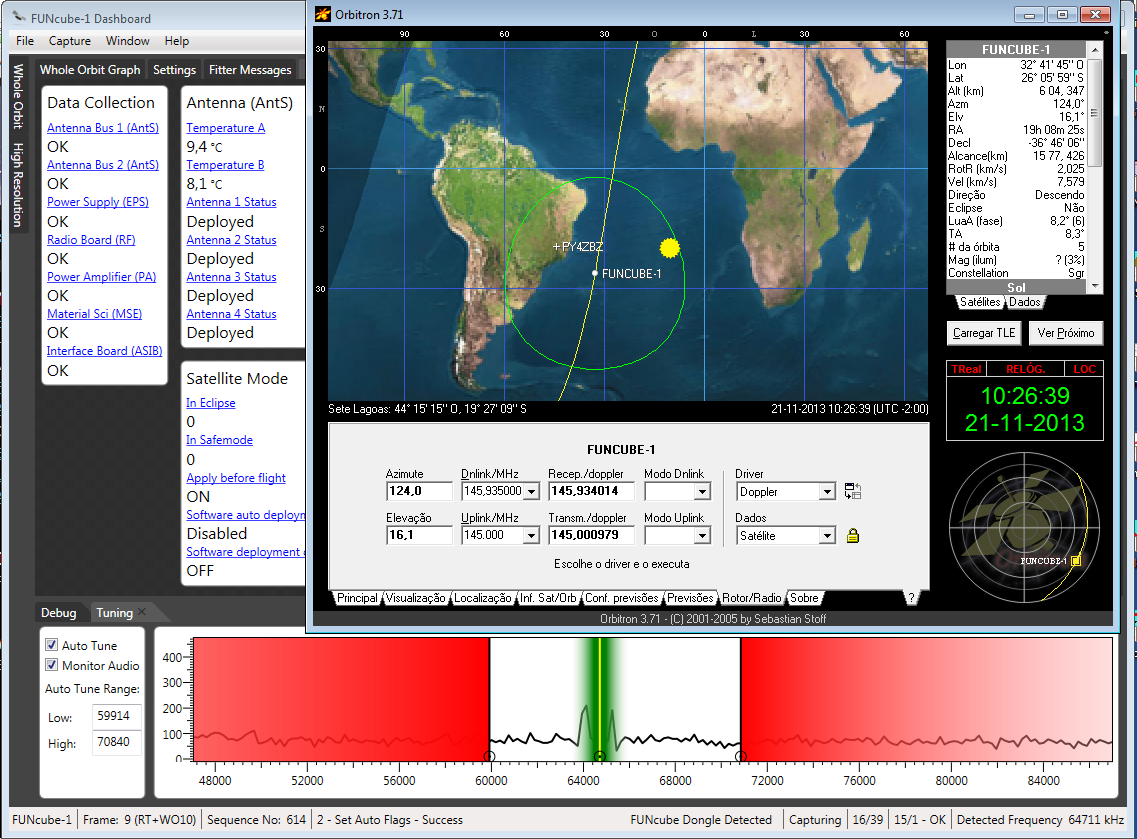Open the Apply before flight link
1137x839 pixels.
click(x=236, y=478)
